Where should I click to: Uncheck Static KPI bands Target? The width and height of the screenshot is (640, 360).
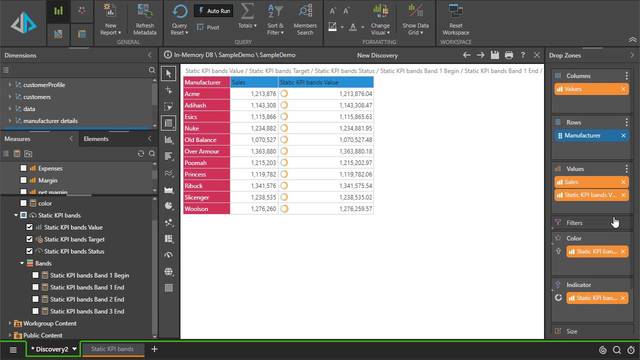[29, 239]
